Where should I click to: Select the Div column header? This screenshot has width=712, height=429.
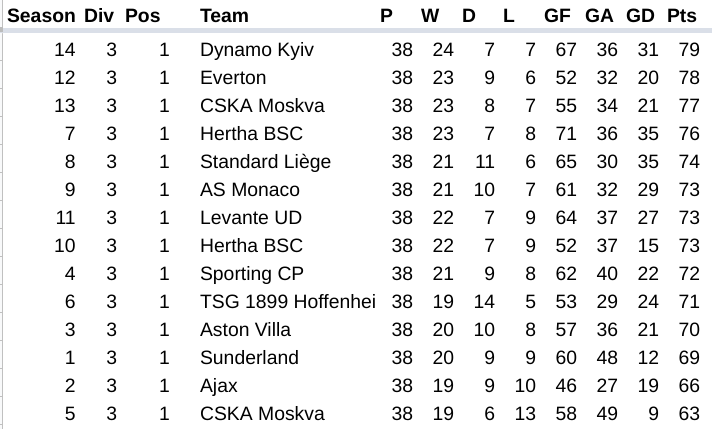(99, 16)
